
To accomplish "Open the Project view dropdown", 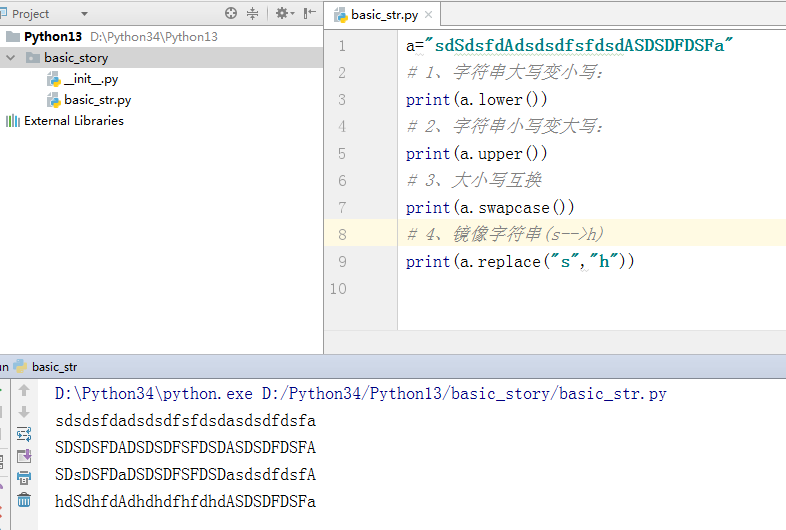I will [84, 14].
